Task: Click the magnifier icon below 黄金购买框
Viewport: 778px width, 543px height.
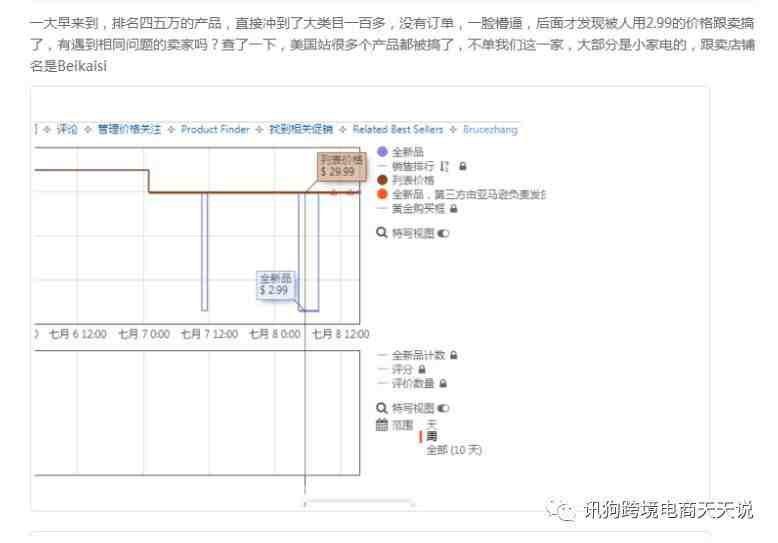Action: click(382, 232)
